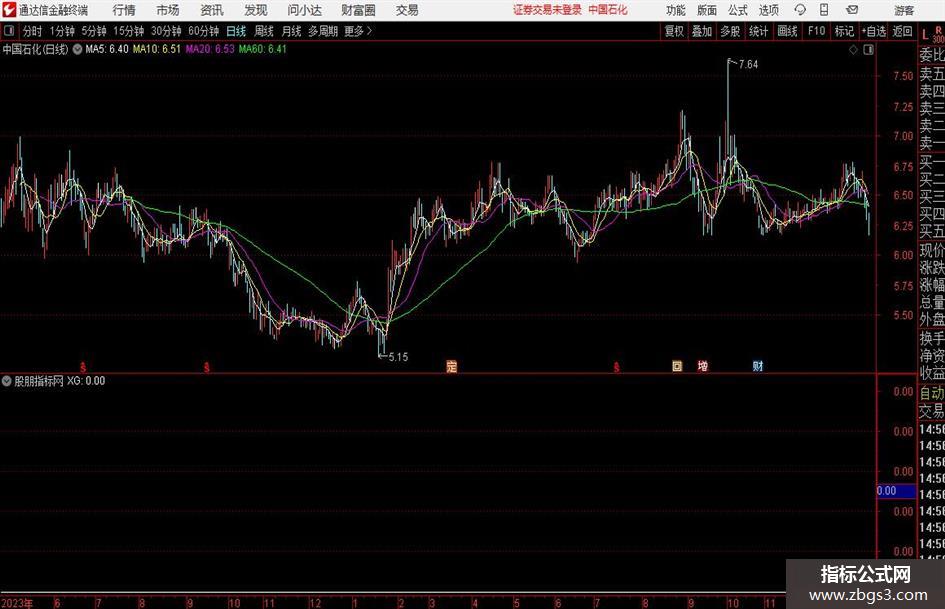Click the 复权 toolbar button
The width and height of the screenshot is (945, 609).
click(674, 31)
